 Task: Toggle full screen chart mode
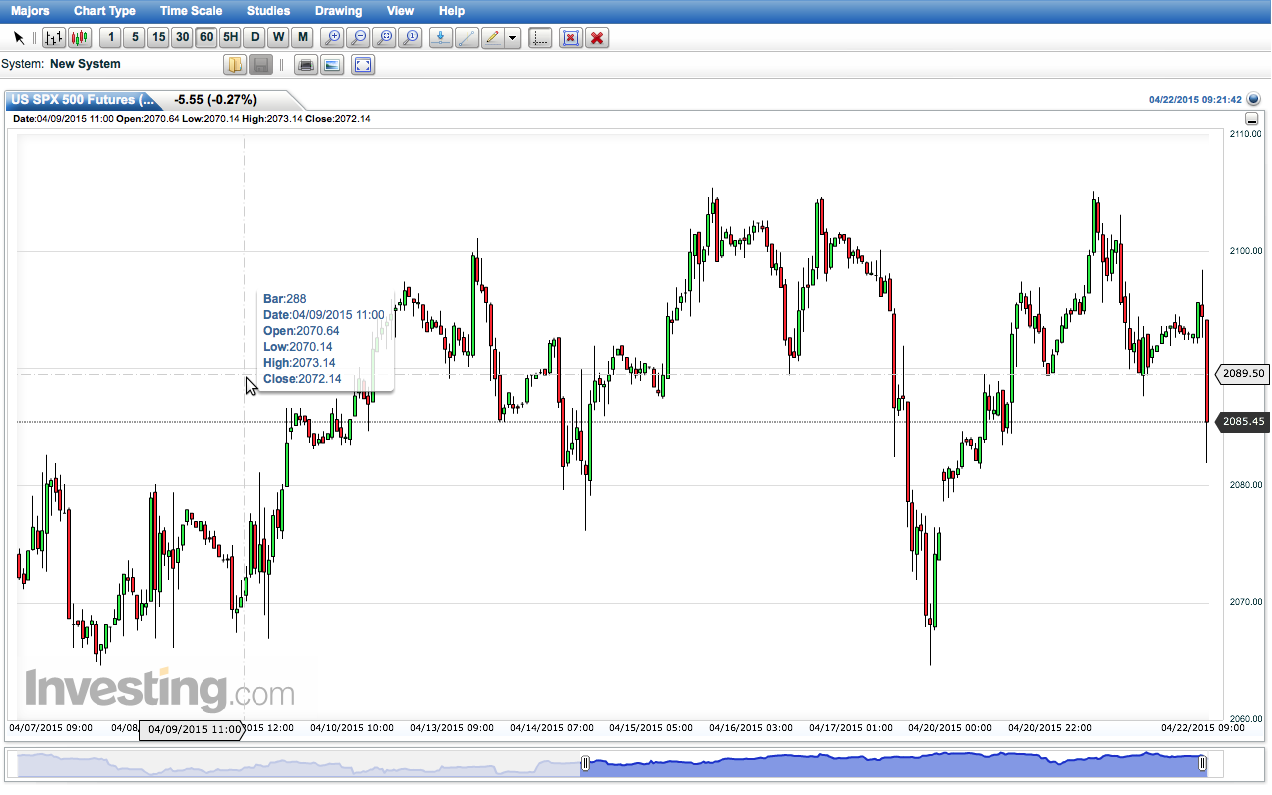363,65
